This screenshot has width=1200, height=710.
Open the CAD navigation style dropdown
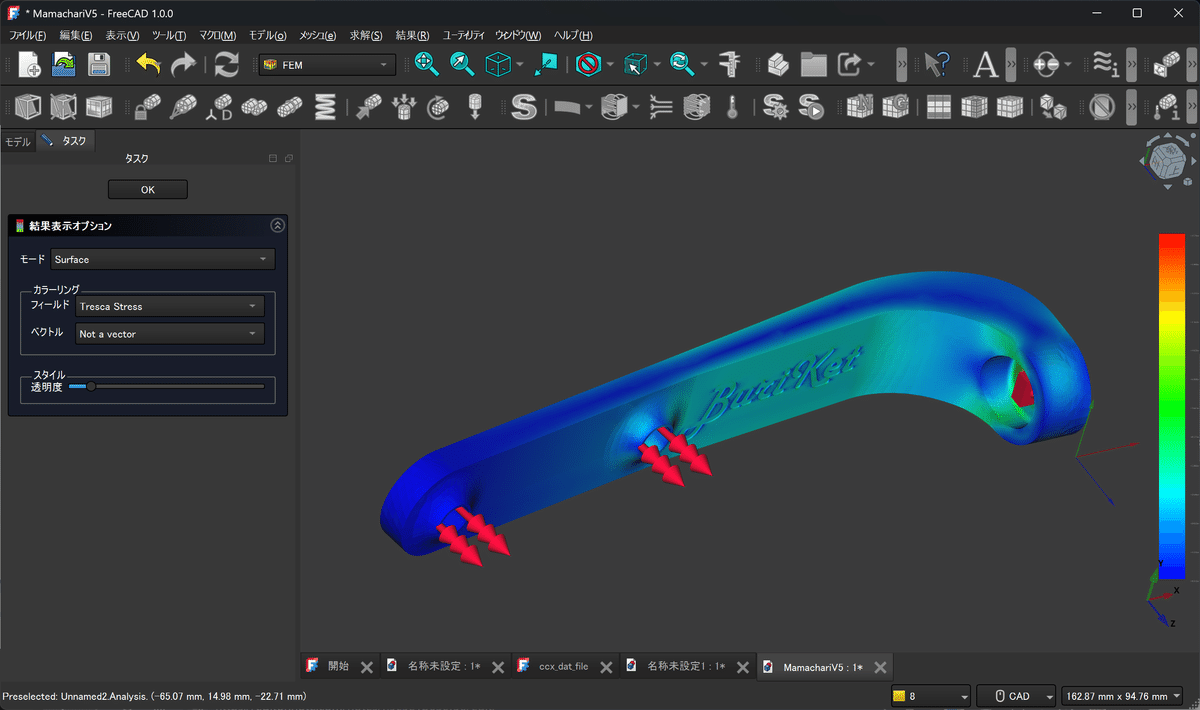[x=1016, y=696]
